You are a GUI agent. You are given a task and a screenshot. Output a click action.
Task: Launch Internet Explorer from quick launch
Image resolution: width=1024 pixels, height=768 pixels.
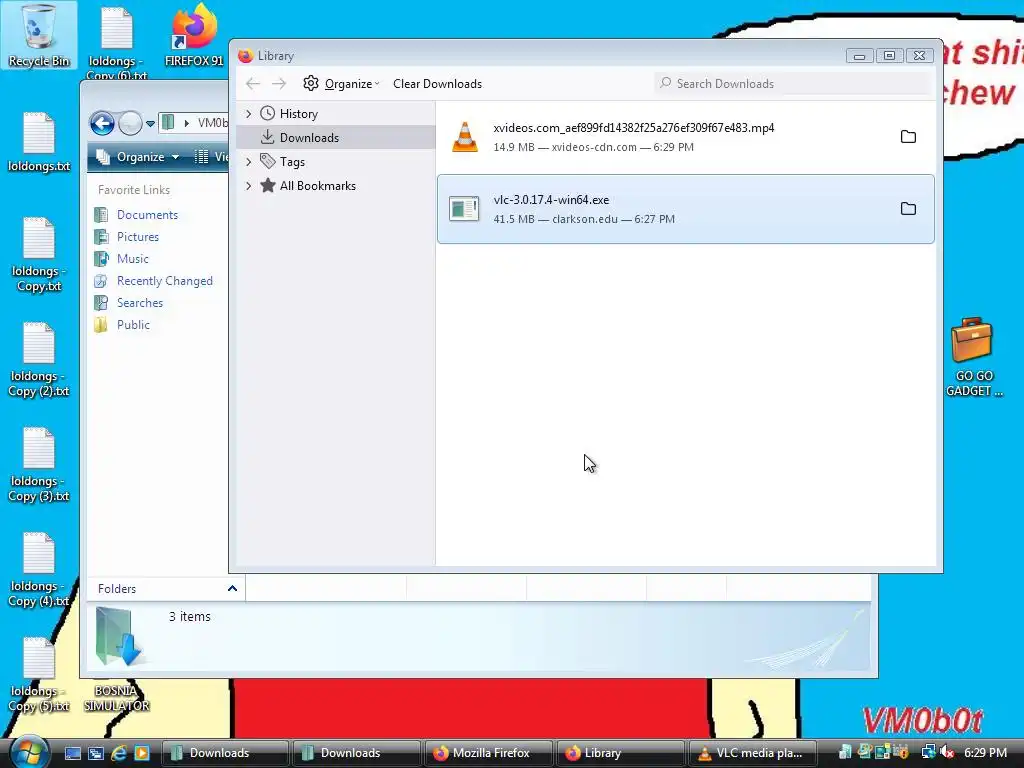coord(118,753)
